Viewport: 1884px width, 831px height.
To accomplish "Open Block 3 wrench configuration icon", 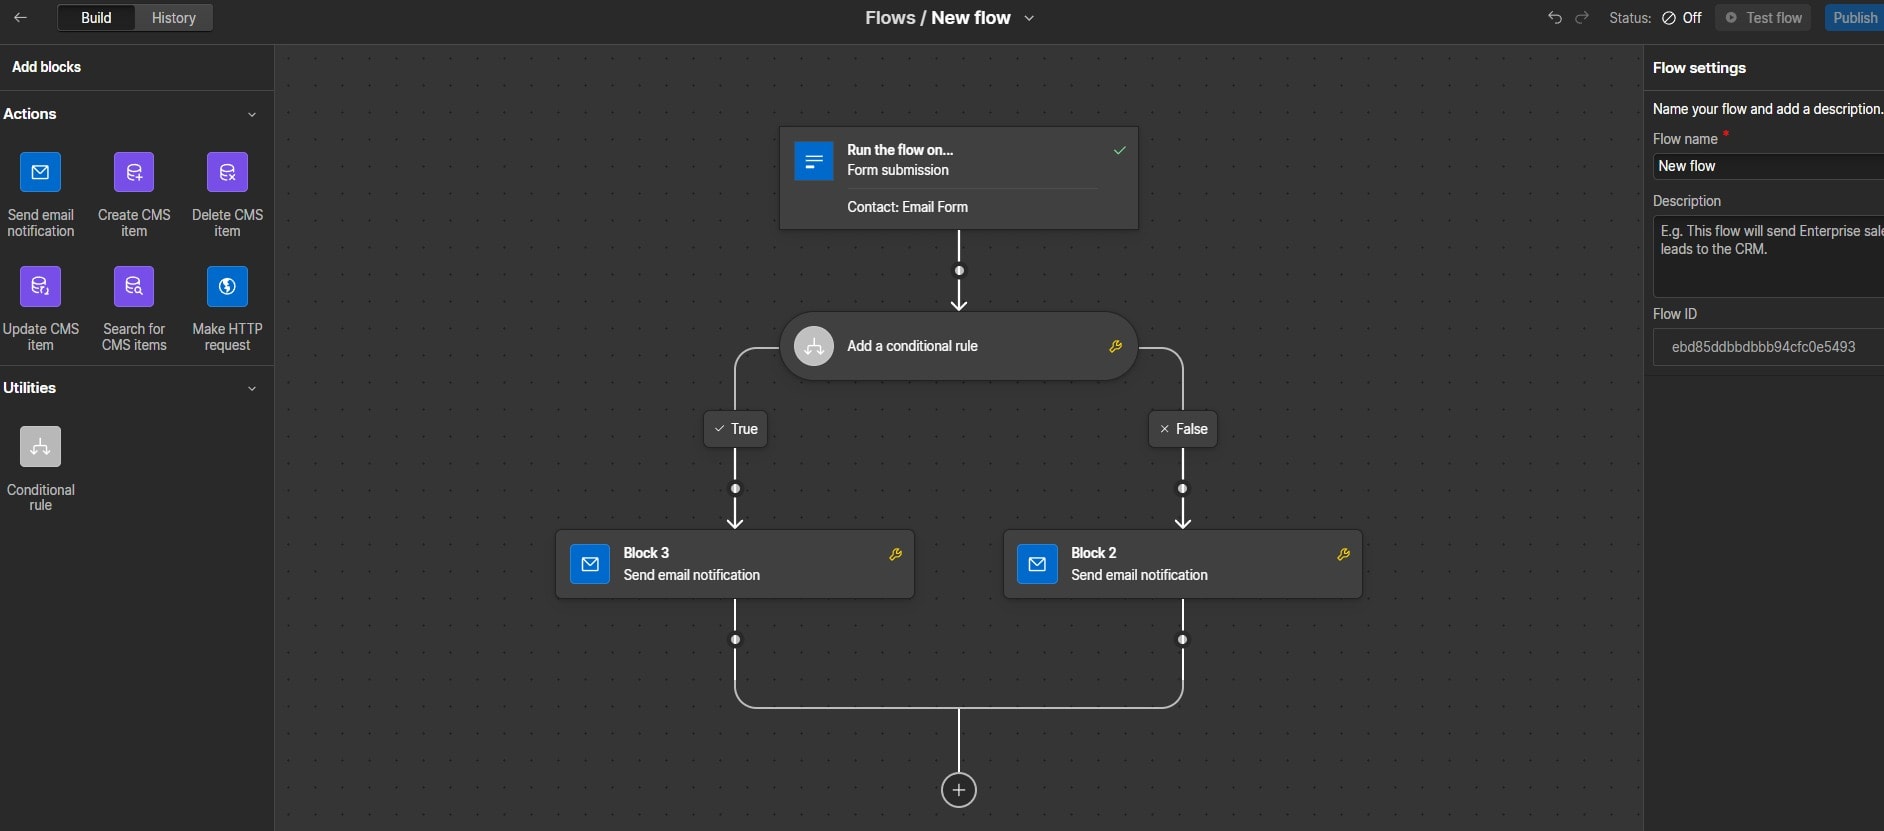I will click(896, 554).
